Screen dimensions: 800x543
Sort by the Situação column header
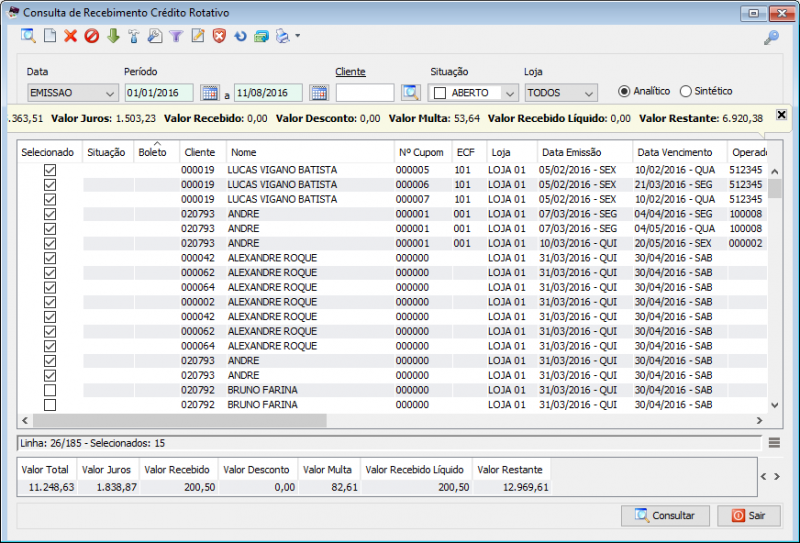pyautogui.click(x=108, y=152)
